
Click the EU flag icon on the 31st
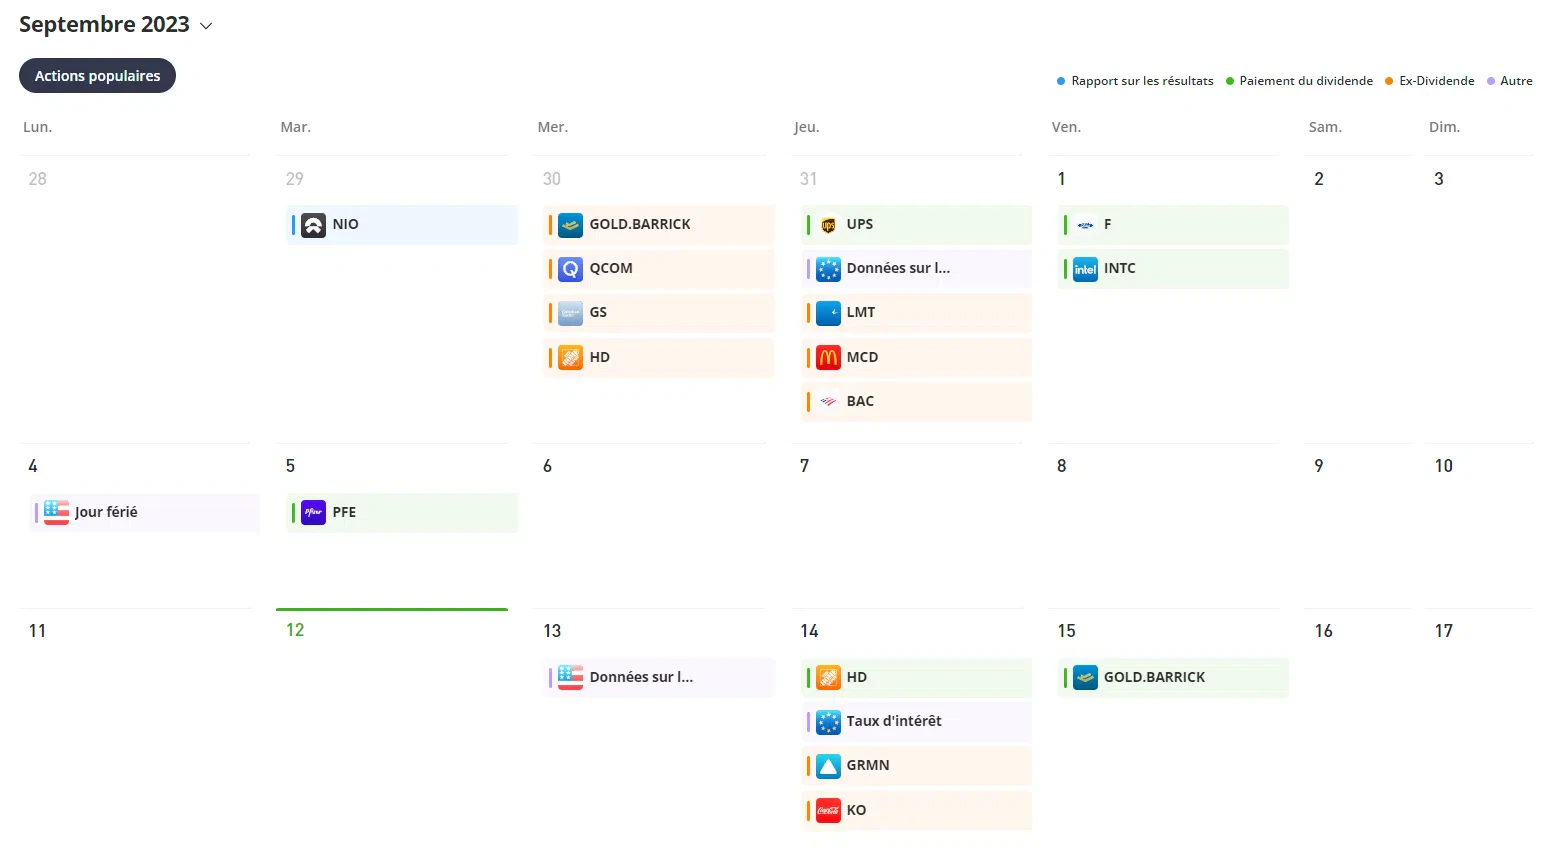pyautogui.click(x=828, y=269)
